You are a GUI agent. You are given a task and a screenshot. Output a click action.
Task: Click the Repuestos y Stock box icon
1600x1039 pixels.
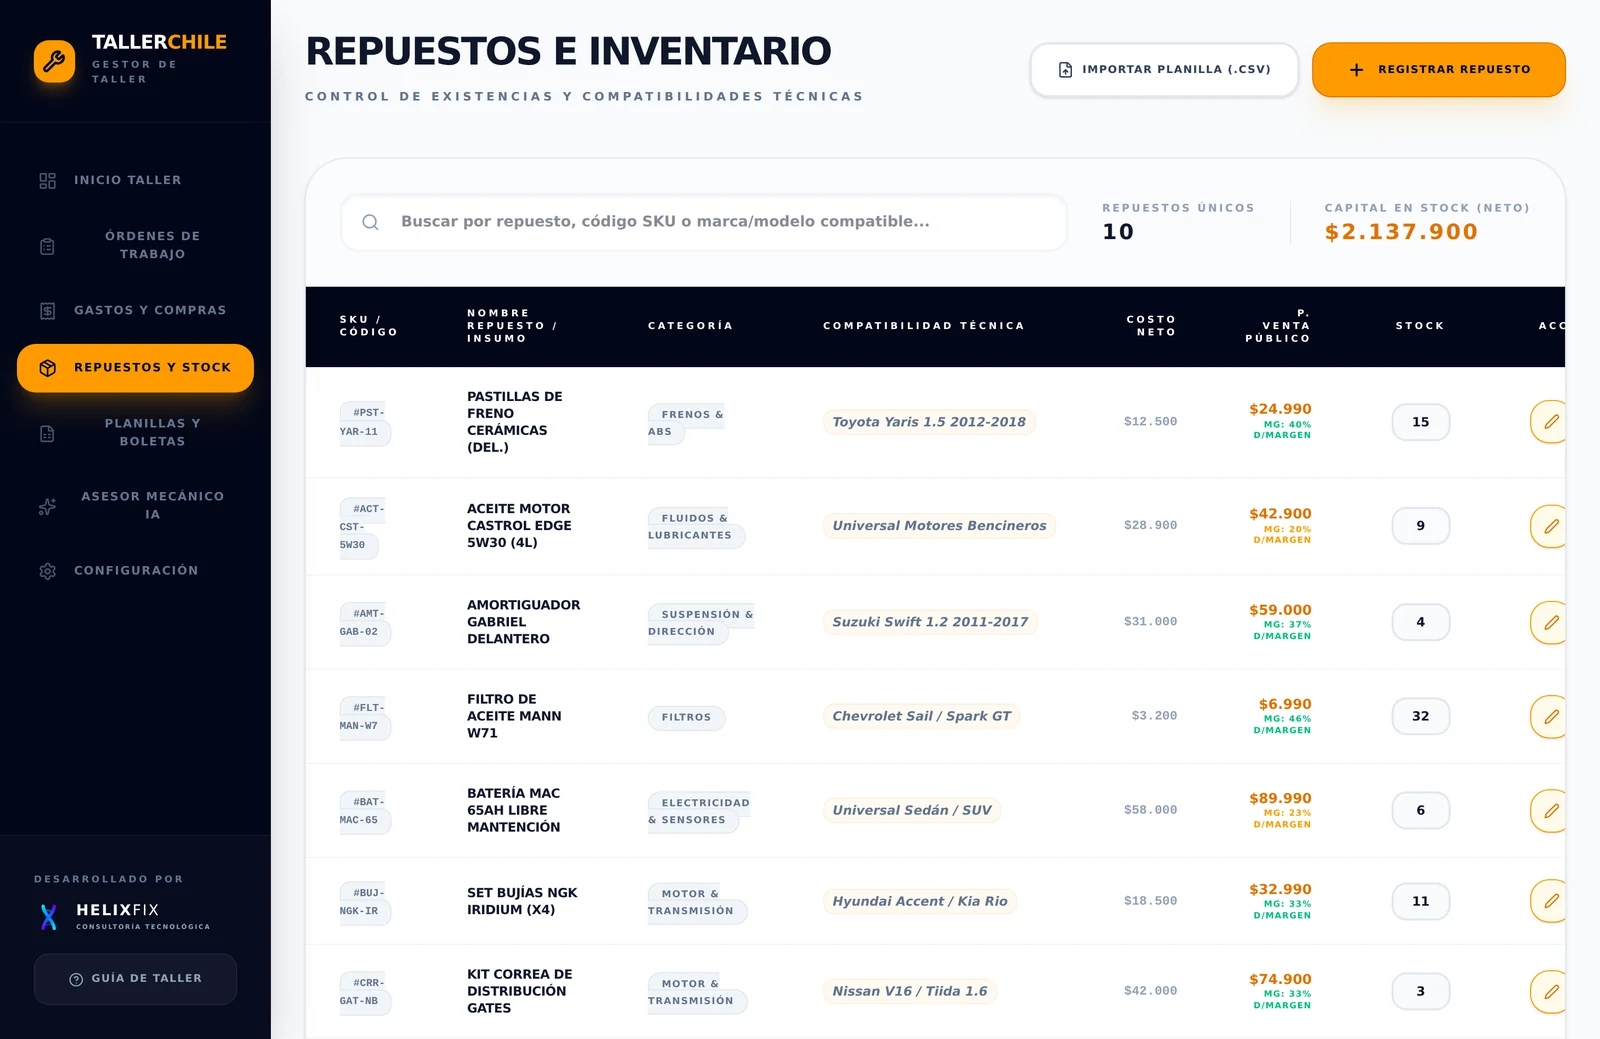click(47, 368)
